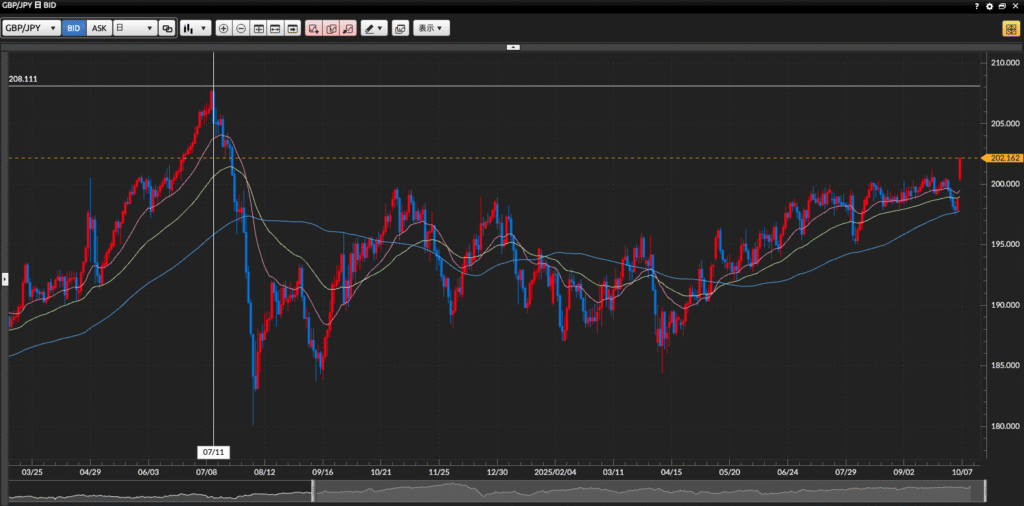The height and width of the screenshot is (506, 1024).
Task: Click the grid layout toolbar icon
Action: (259, 28)
